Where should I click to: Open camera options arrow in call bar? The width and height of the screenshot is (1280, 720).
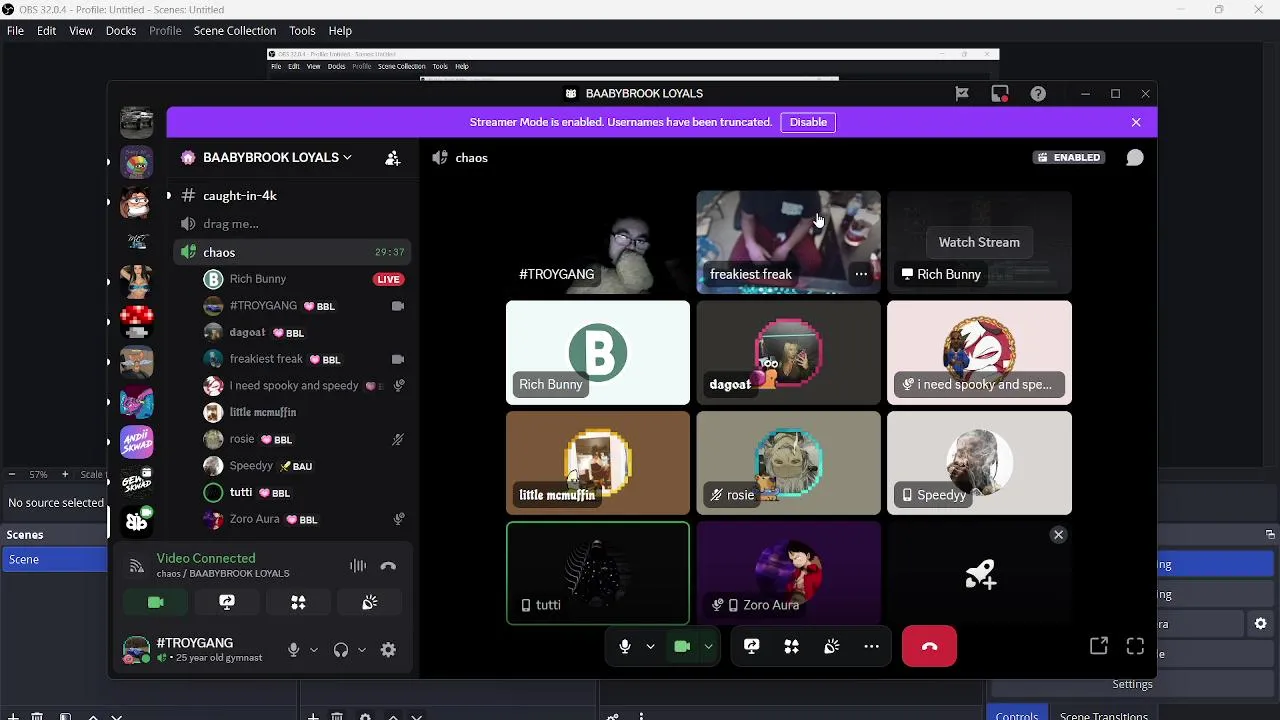(708, 647)
